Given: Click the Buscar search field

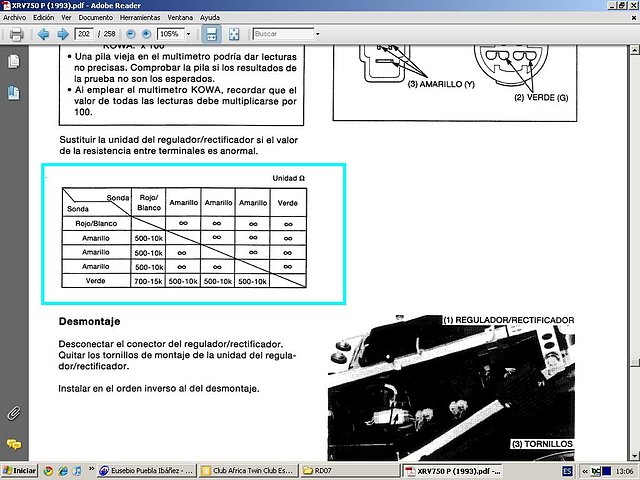Looking at the screenshot, I should pyautogui.click(x=283, y=34).
